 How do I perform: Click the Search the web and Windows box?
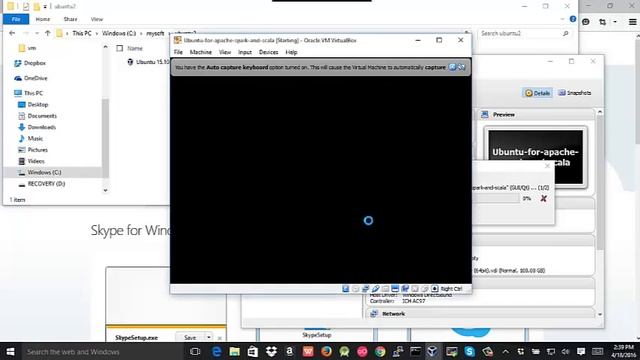pos(102,351)
